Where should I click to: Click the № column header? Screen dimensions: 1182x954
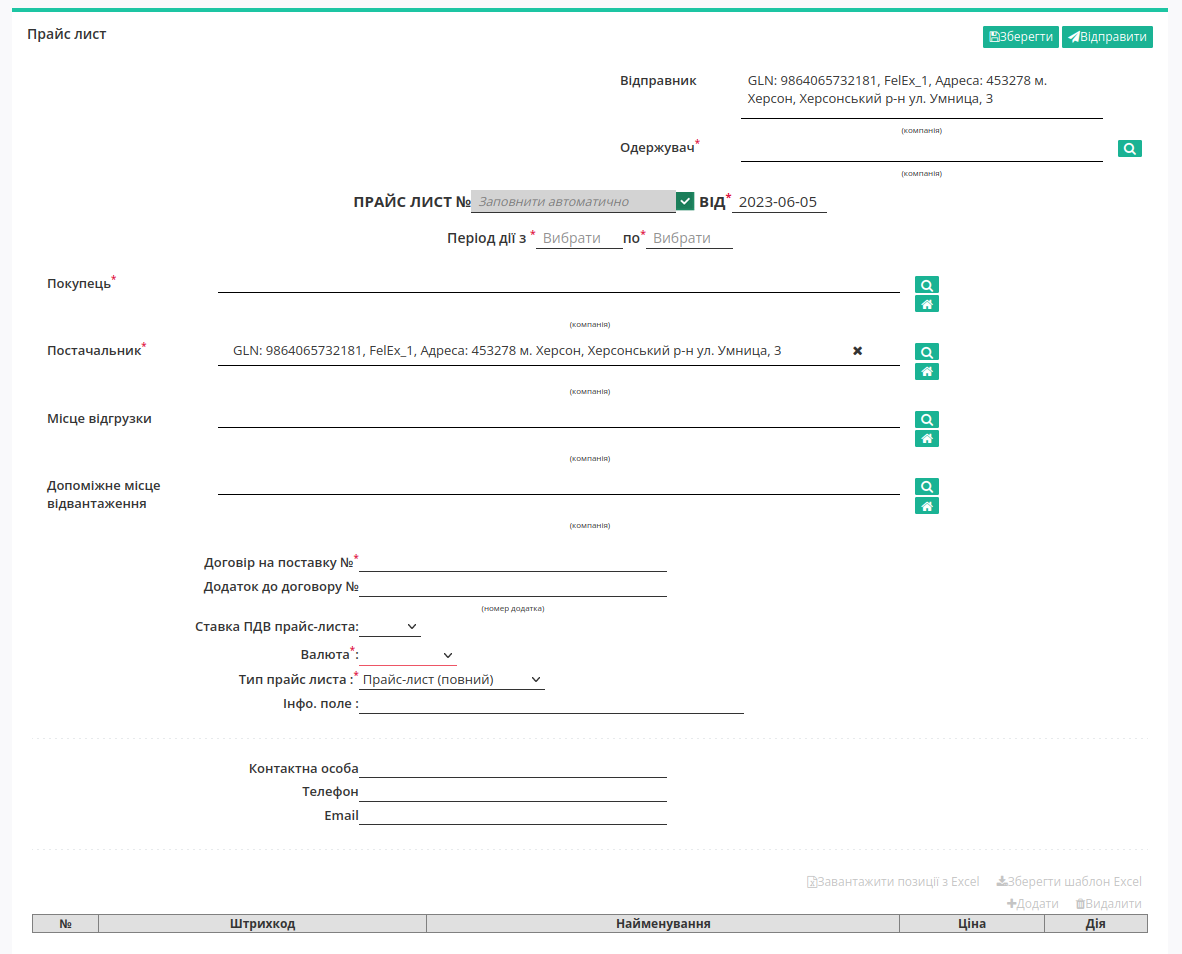(66, 924)
